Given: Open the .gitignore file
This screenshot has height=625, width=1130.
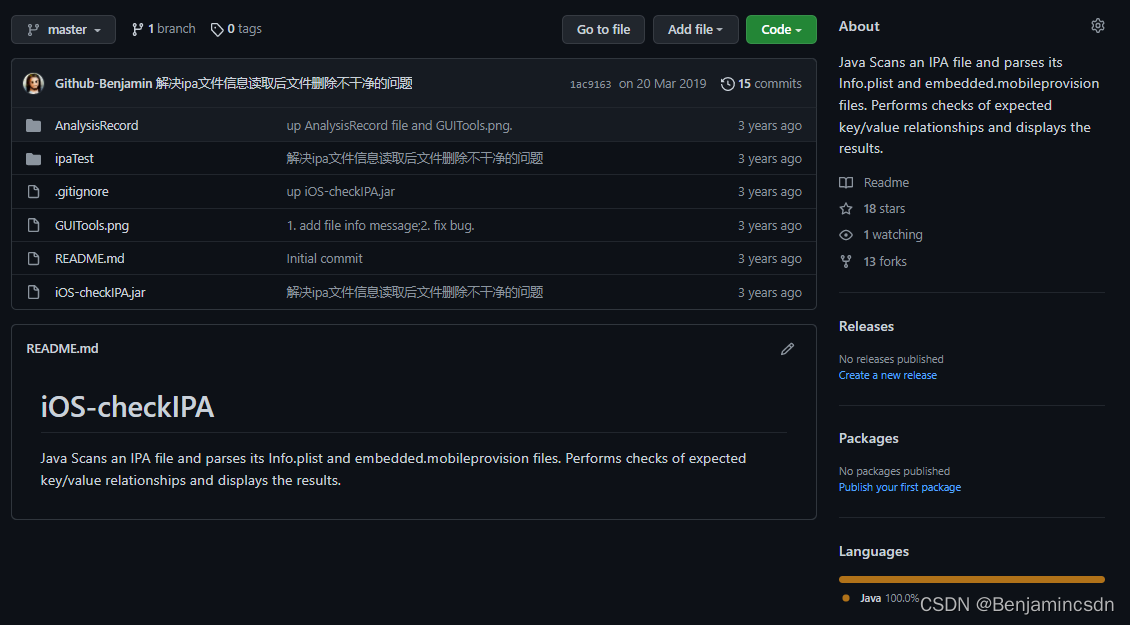Looking at the screenshot, I should 81,192.
